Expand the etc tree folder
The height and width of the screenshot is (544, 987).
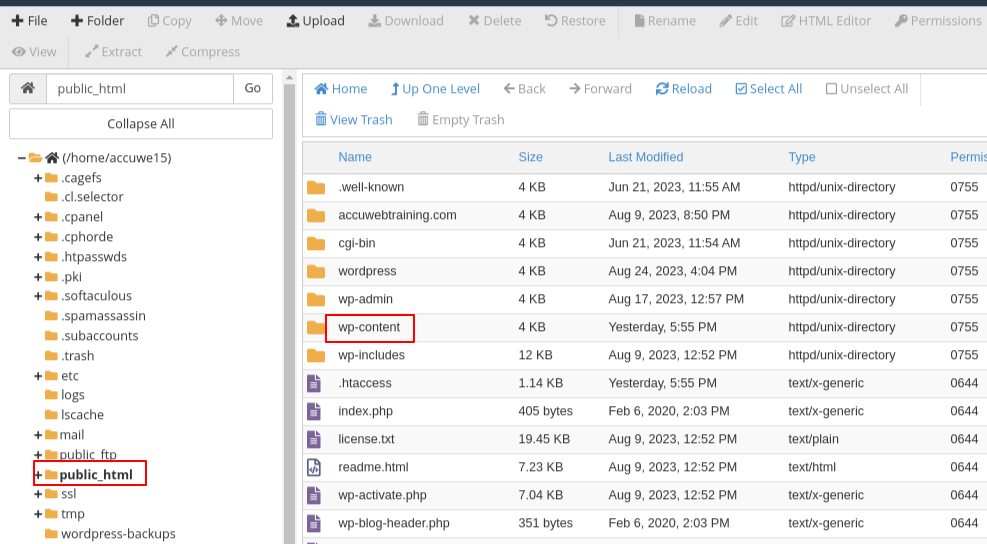pos(38,376)
